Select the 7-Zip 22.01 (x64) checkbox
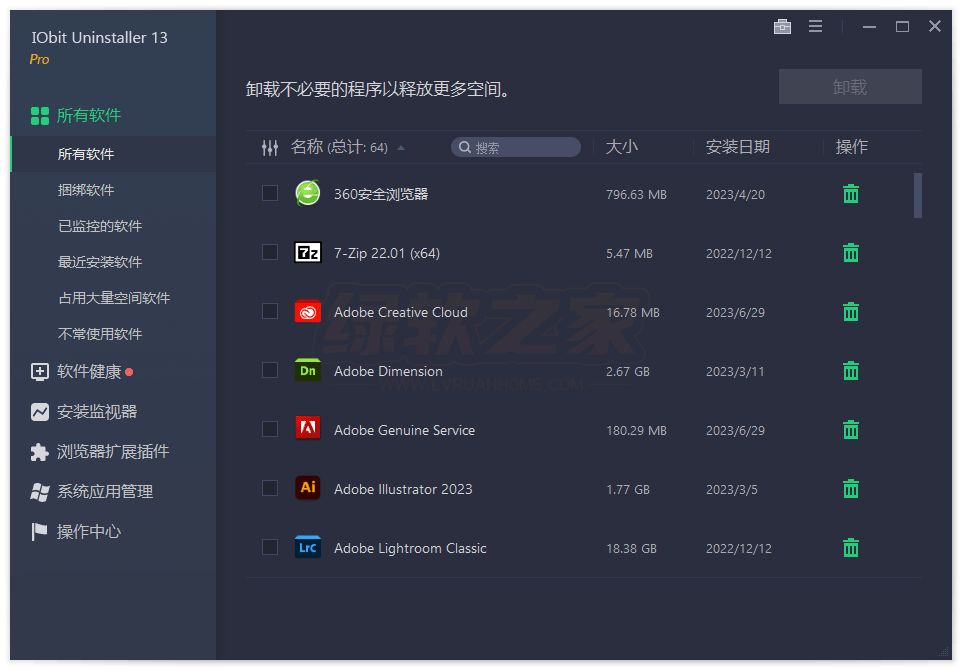This screenshot has width=962, height=670. [x=270, y=252]
